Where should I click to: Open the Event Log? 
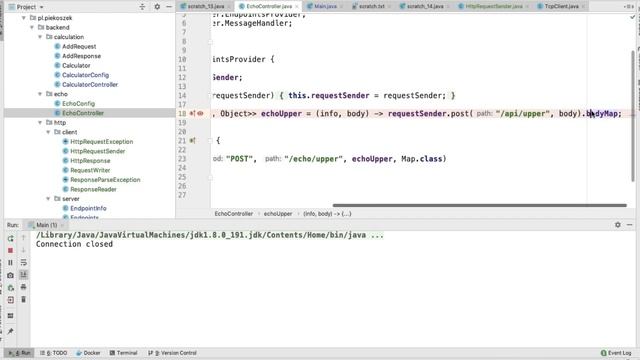click(616, 353)
